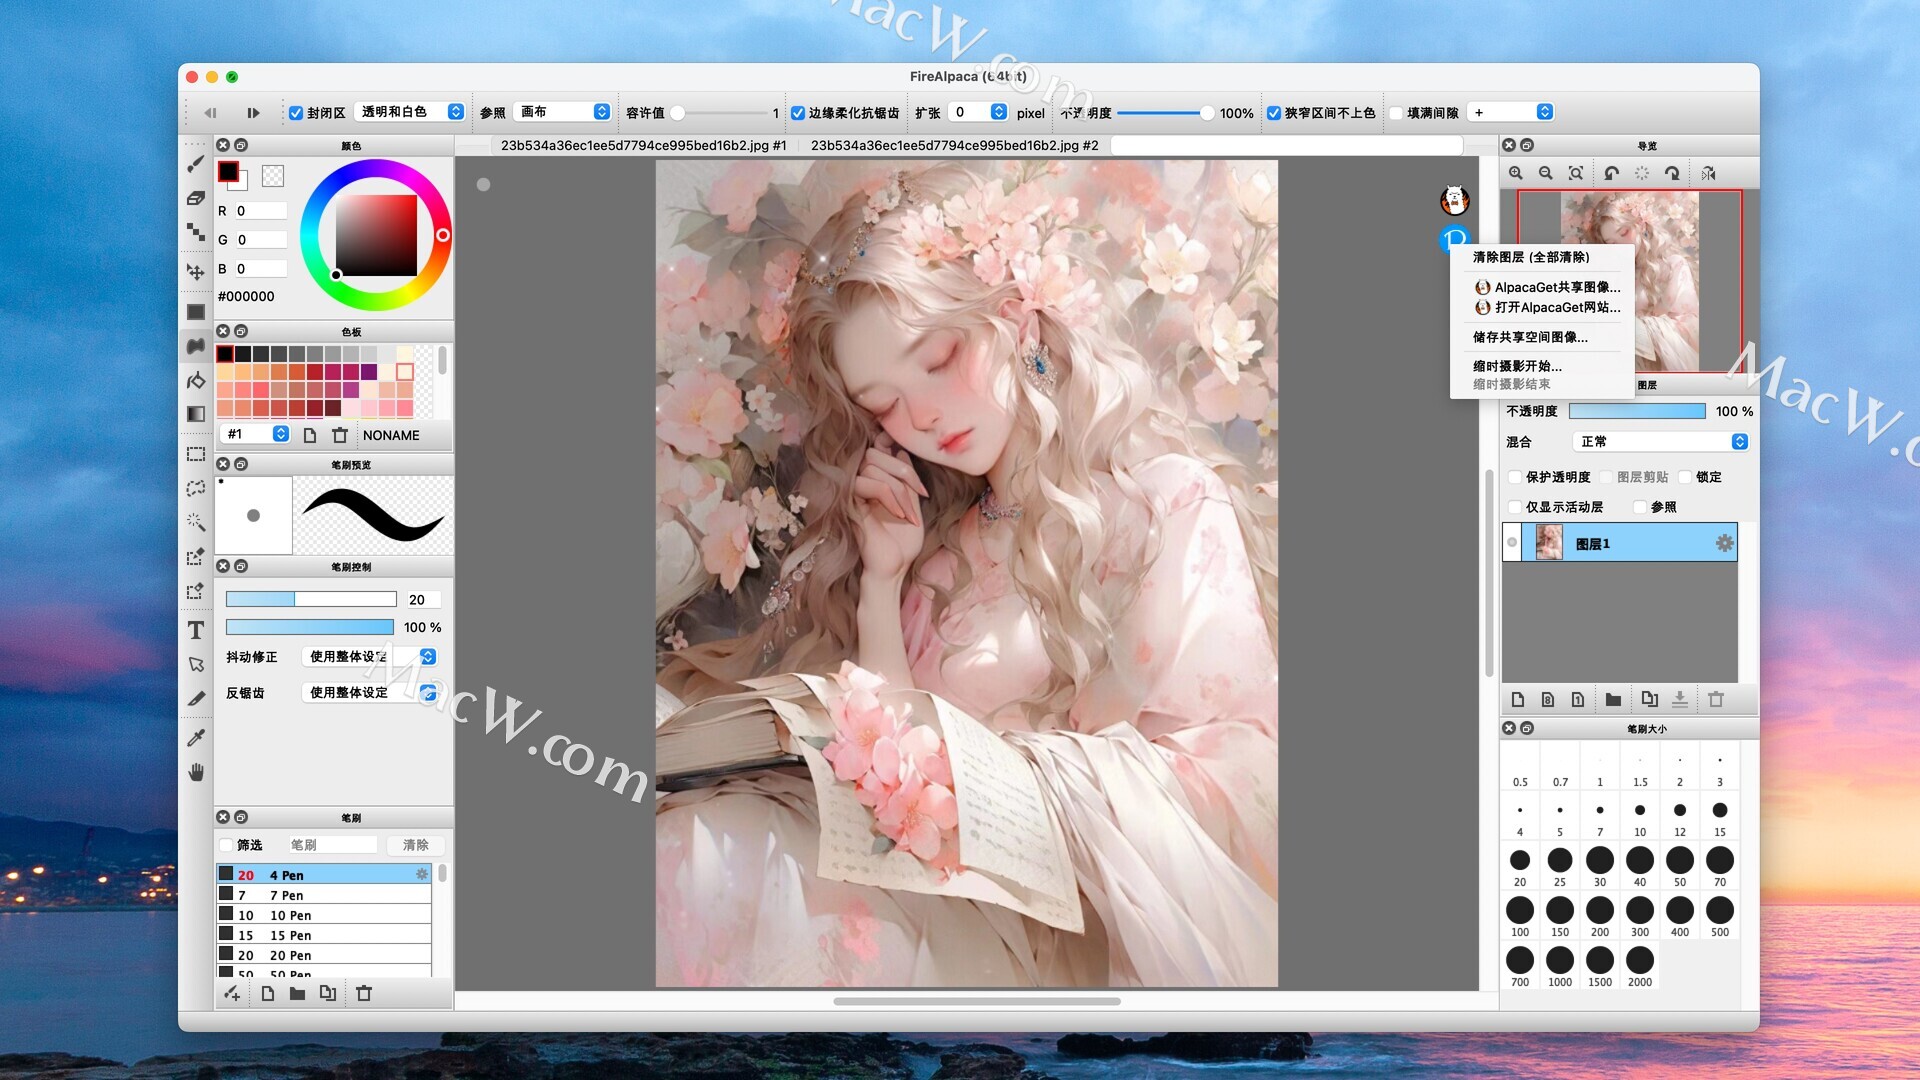The width and height of the screenshot is (1920, 1080).
Task: Select the Gradient tool
Action: 196,414
